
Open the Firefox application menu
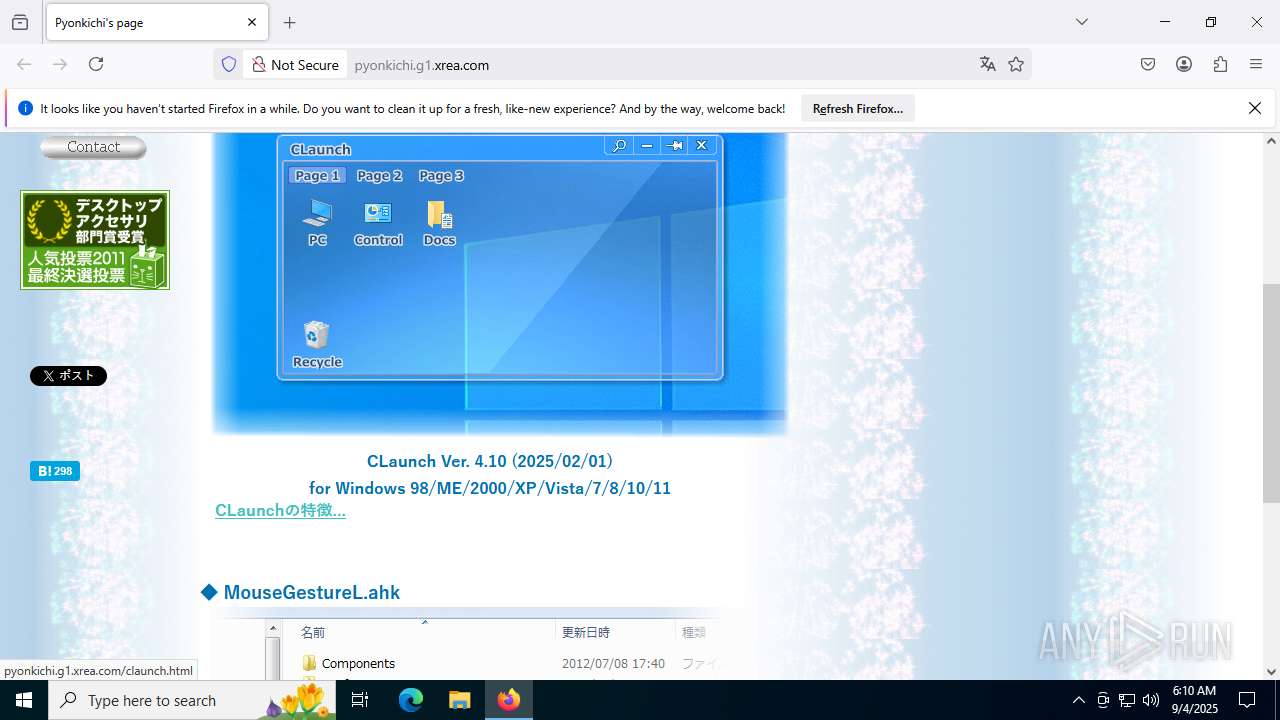click(x=1256, y=64)
